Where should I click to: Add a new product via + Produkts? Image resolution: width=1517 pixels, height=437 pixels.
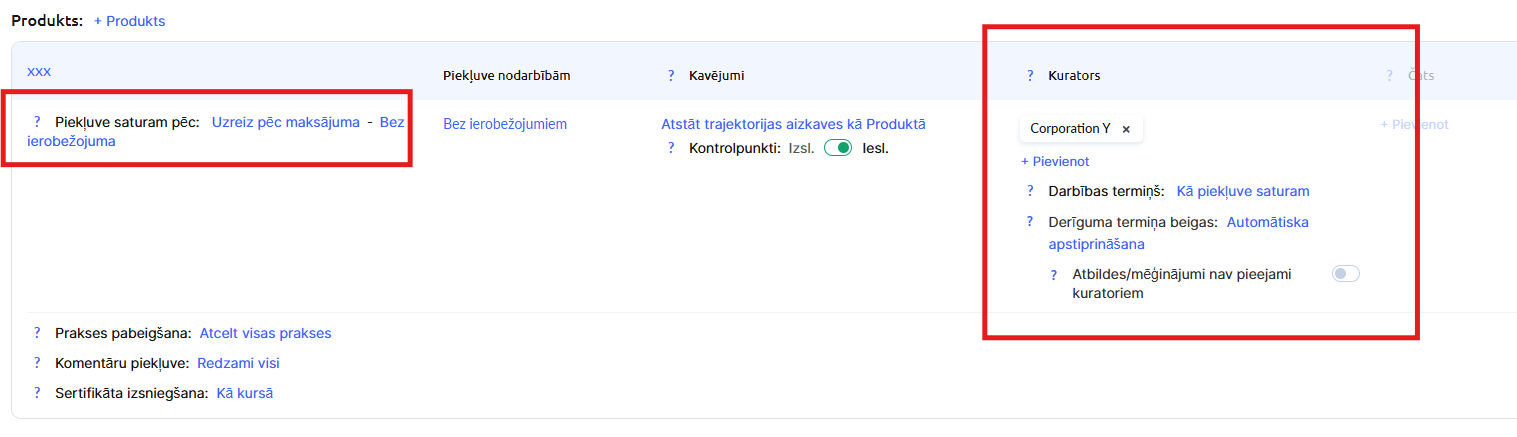click(x=129, y=21)
